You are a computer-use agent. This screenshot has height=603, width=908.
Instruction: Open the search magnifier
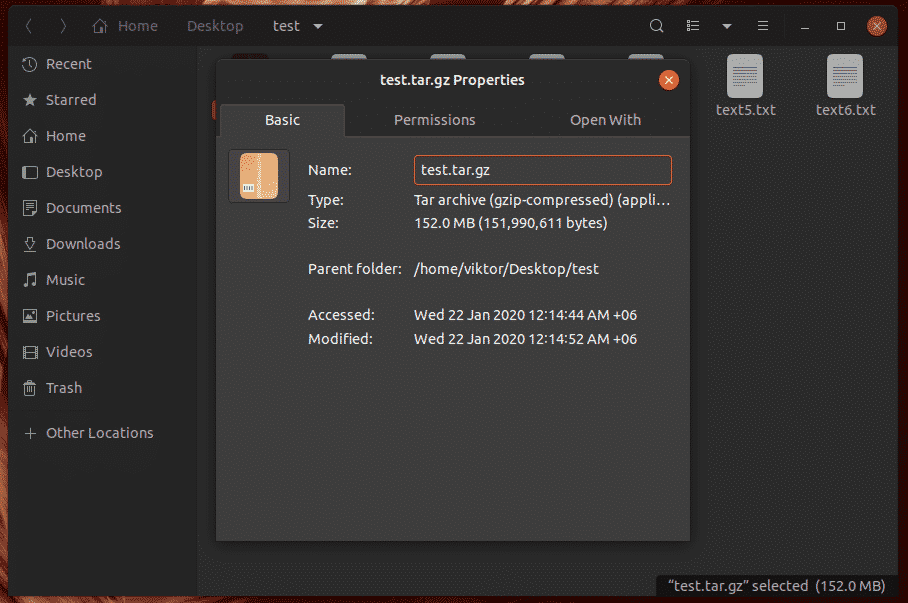coord(656,26)
